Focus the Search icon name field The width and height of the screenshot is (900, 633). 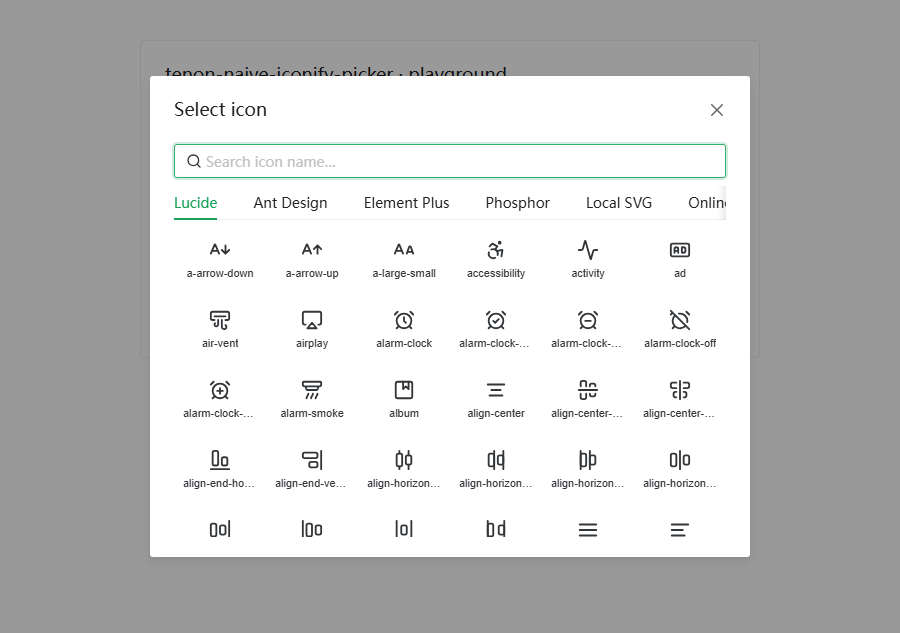click(x=450, y=161)
